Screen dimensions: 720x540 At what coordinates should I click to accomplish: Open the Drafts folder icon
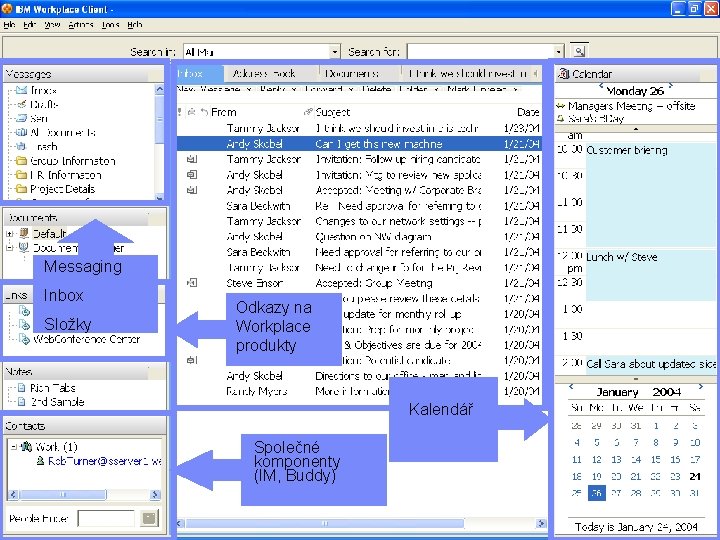(x=21, y=104)
